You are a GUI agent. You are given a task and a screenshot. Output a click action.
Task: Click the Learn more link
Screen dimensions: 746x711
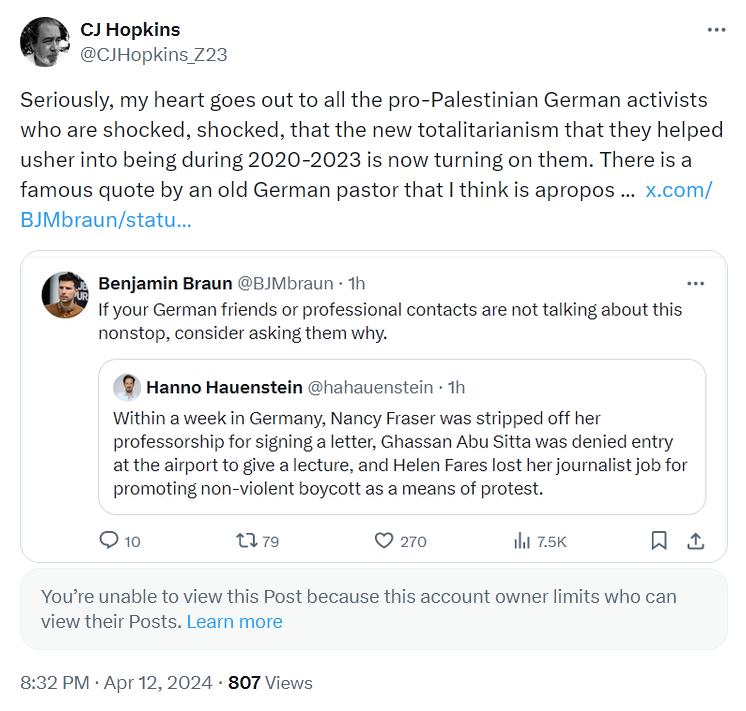[234, 622]
